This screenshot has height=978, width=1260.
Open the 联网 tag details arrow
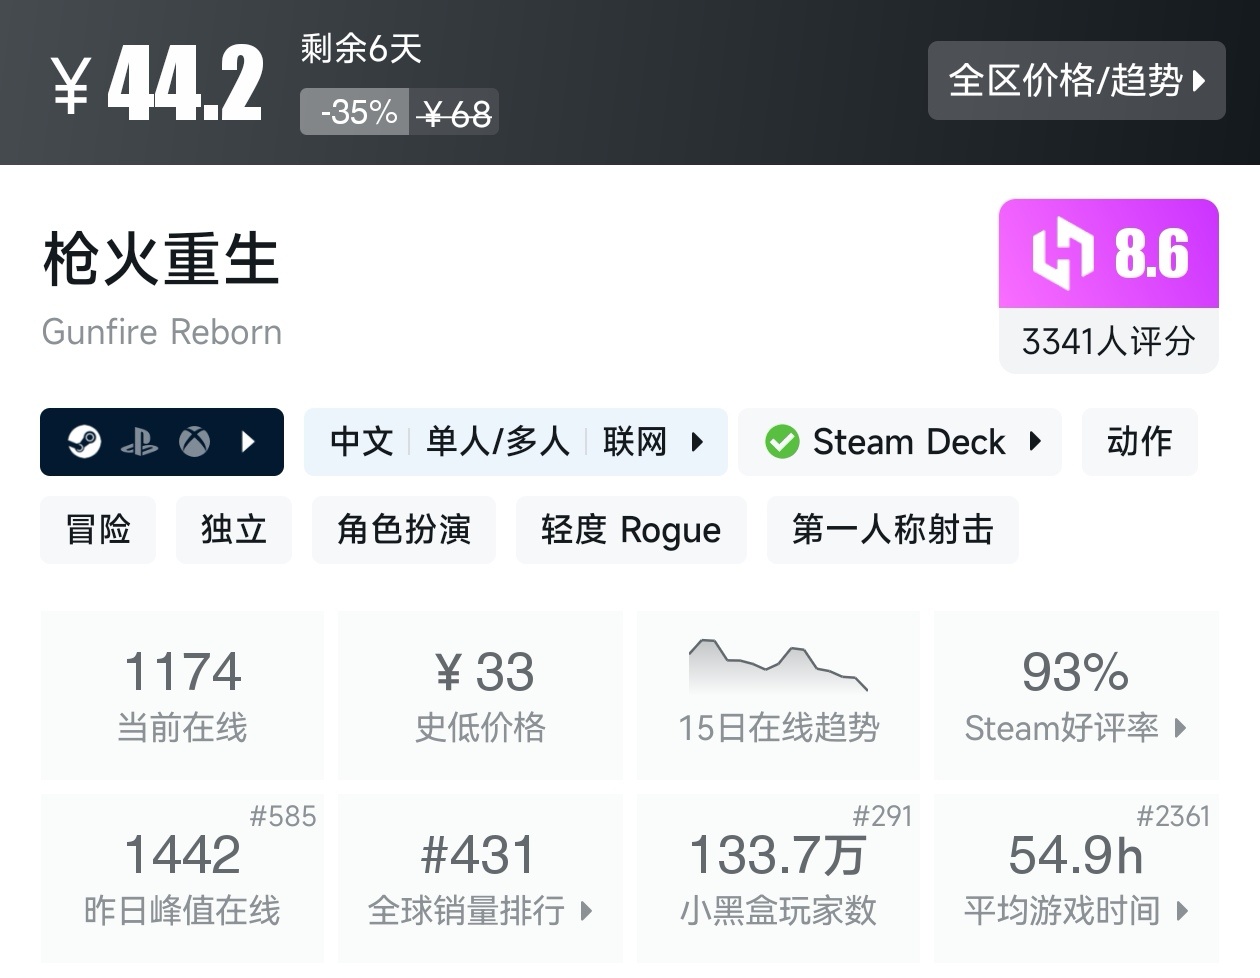point(698,441)
